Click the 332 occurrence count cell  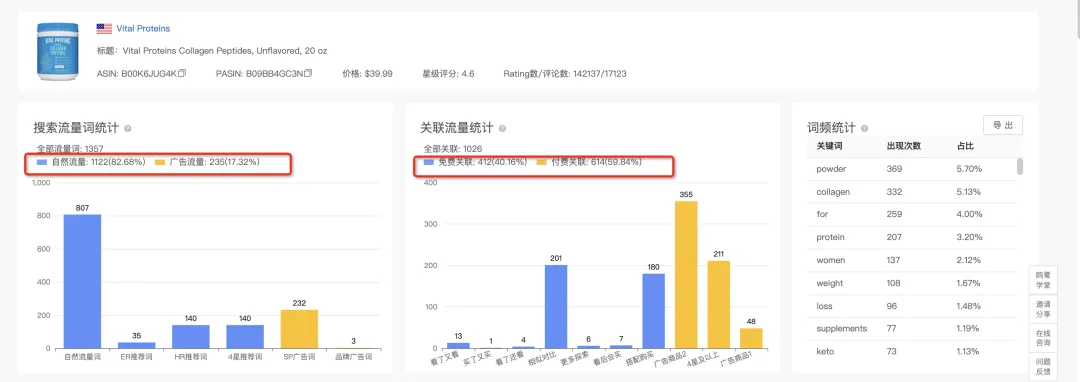point(895,192)
